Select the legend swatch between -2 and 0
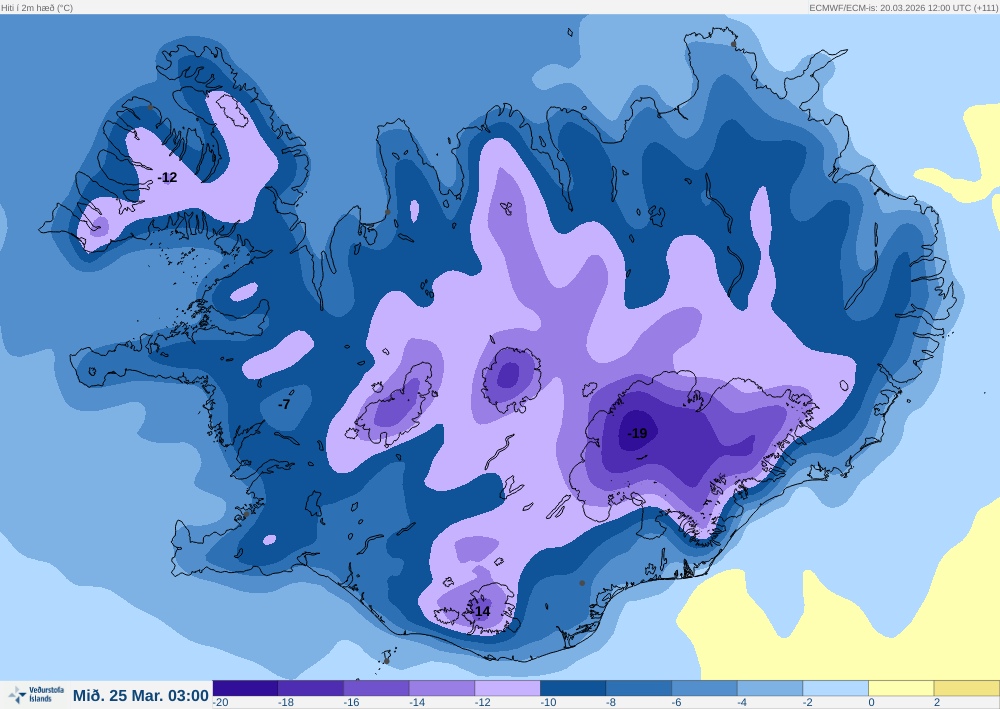 pyautogui.click(x=836, y=688)
